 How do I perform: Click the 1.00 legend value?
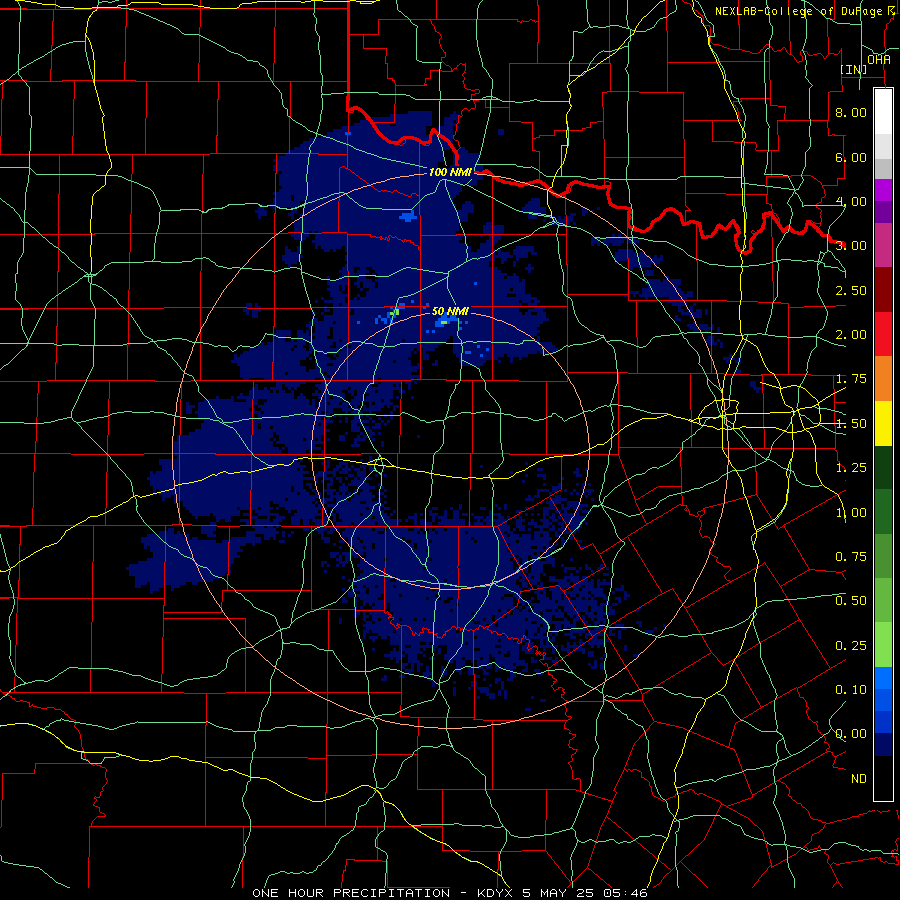click(851, 513)
